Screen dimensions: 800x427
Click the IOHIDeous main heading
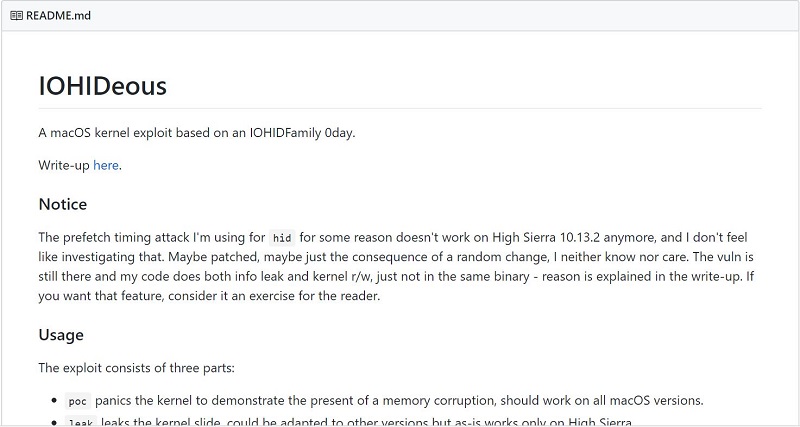click(102, 86)
